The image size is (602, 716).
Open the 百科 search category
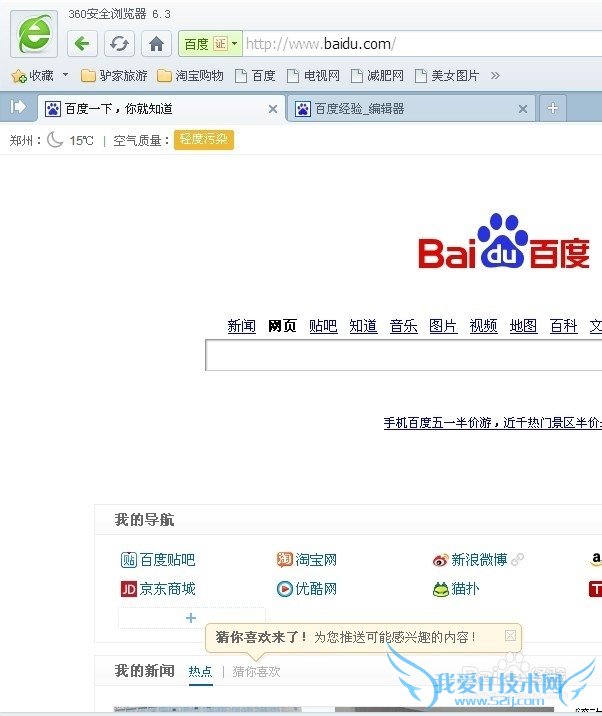click(564, 326)
